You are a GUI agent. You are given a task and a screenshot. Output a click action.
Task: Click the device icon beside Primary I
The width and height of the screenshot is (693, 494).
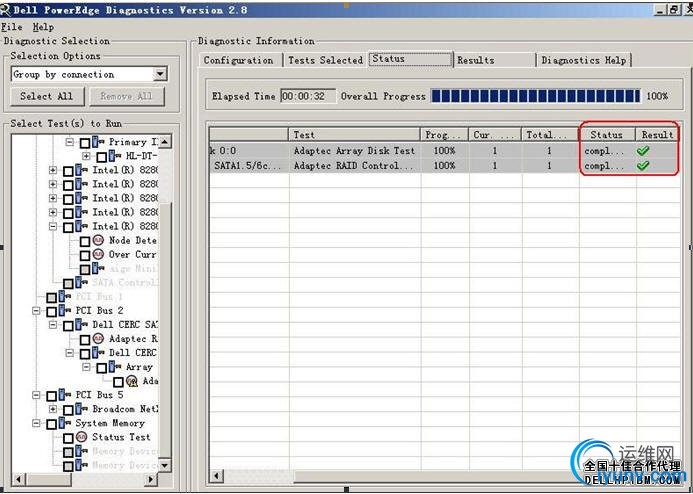pos(98,142)
